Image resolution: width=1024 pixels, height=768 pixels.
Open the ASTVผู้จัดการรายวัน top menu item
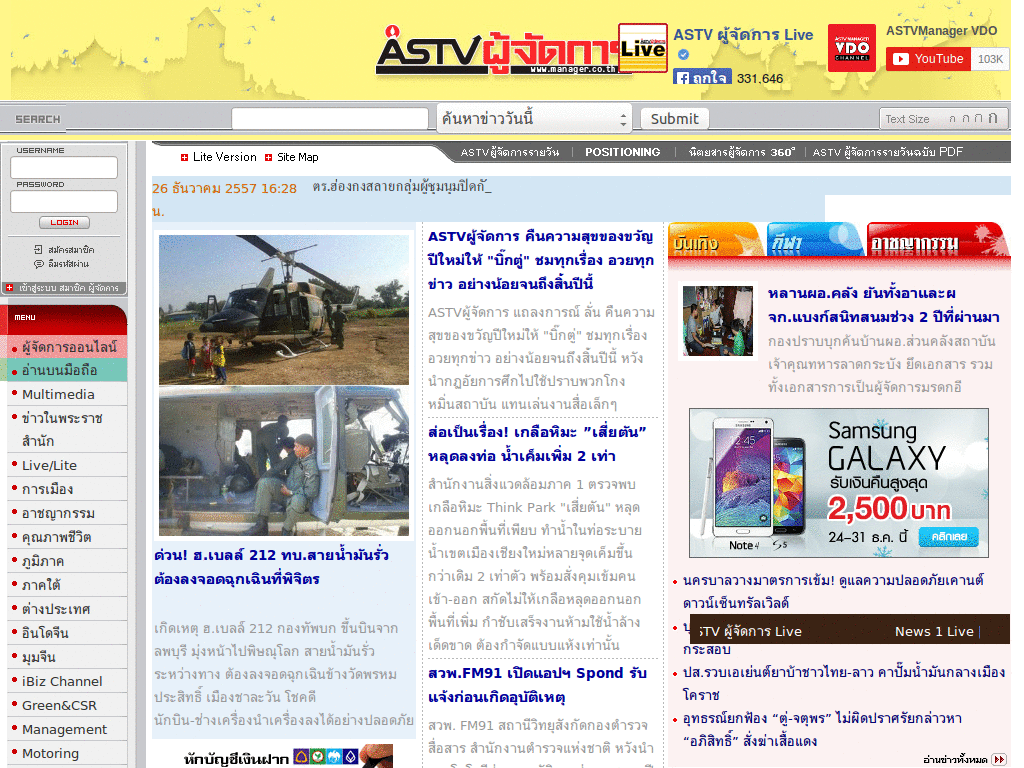click(509, 152)
